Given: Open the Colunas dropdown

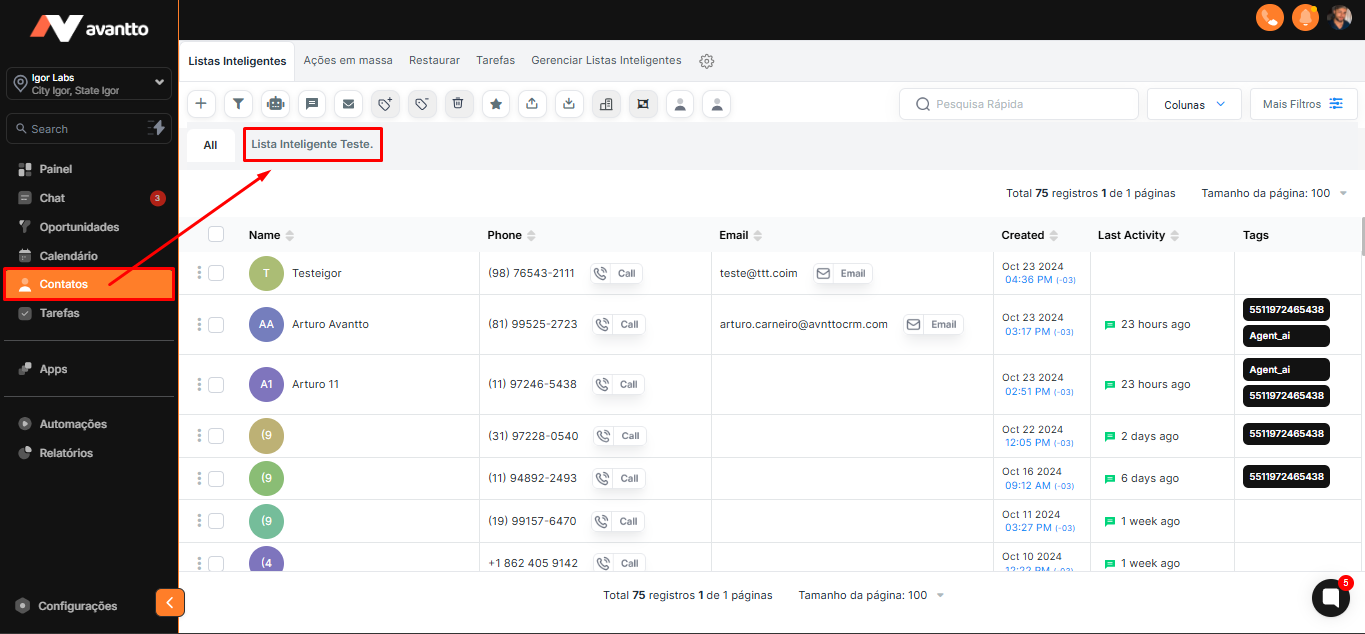Looking at the screenshot, I should click(1194, 104).
